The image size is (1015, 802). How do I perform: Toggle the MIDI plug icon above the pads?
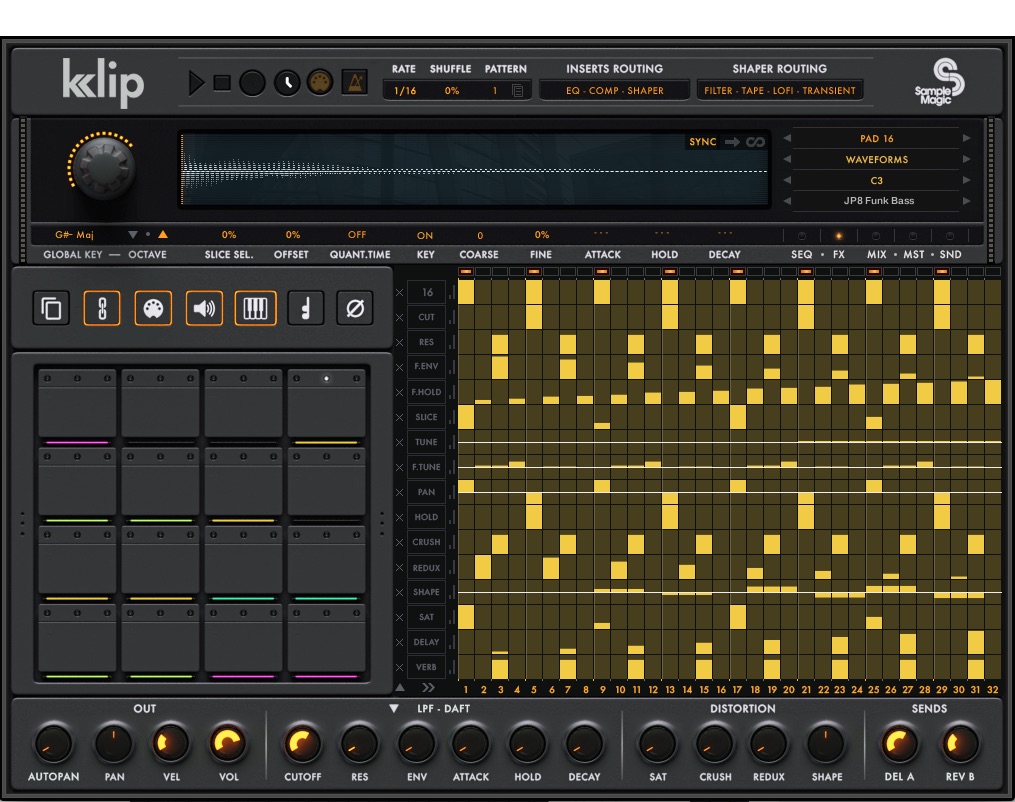pyautogui.click(x=153, y=308)
